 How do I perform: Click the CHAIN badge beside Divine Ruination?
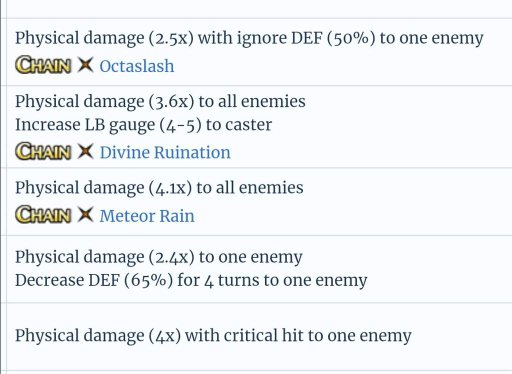click(43, 151)
